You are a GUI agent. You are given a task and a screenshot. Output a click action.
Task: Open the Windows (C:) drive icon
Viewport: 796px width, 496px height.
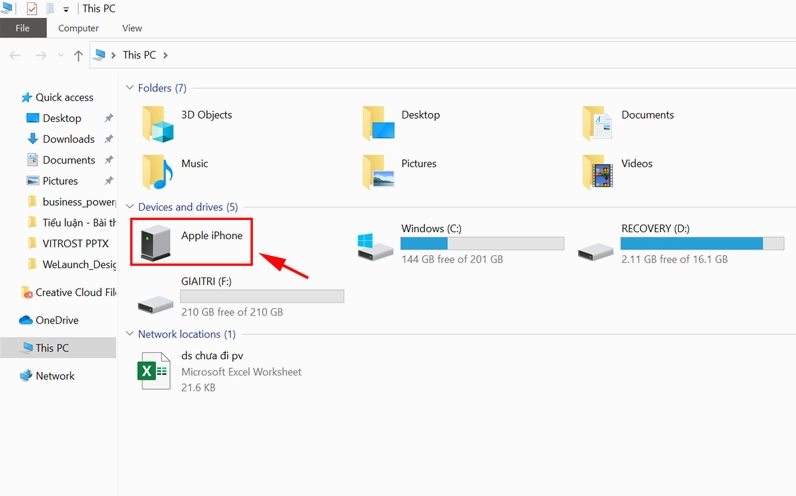(x=377, y=245)
